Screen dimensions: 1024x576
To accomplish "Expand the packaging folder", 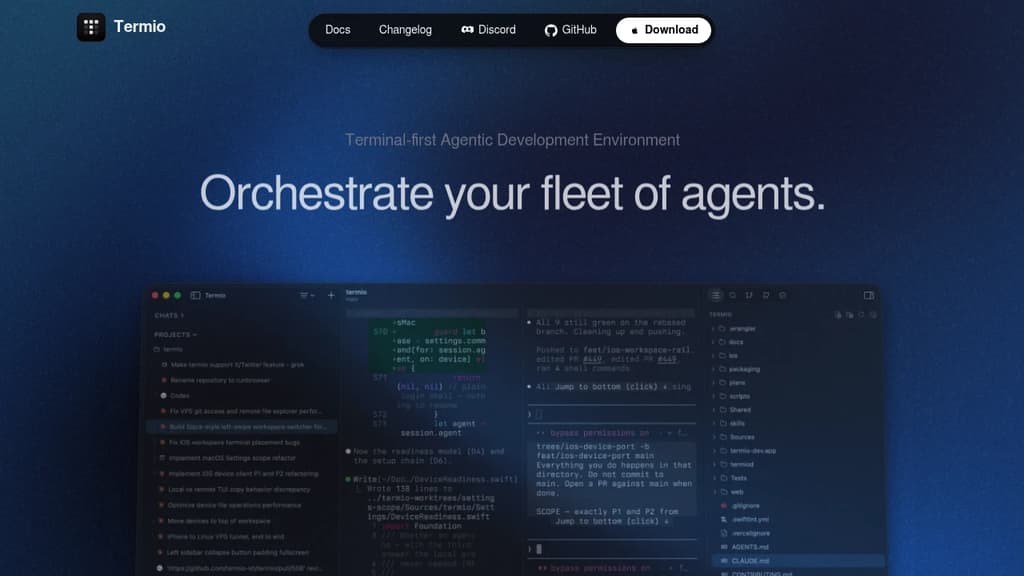I will pos(737,370).
